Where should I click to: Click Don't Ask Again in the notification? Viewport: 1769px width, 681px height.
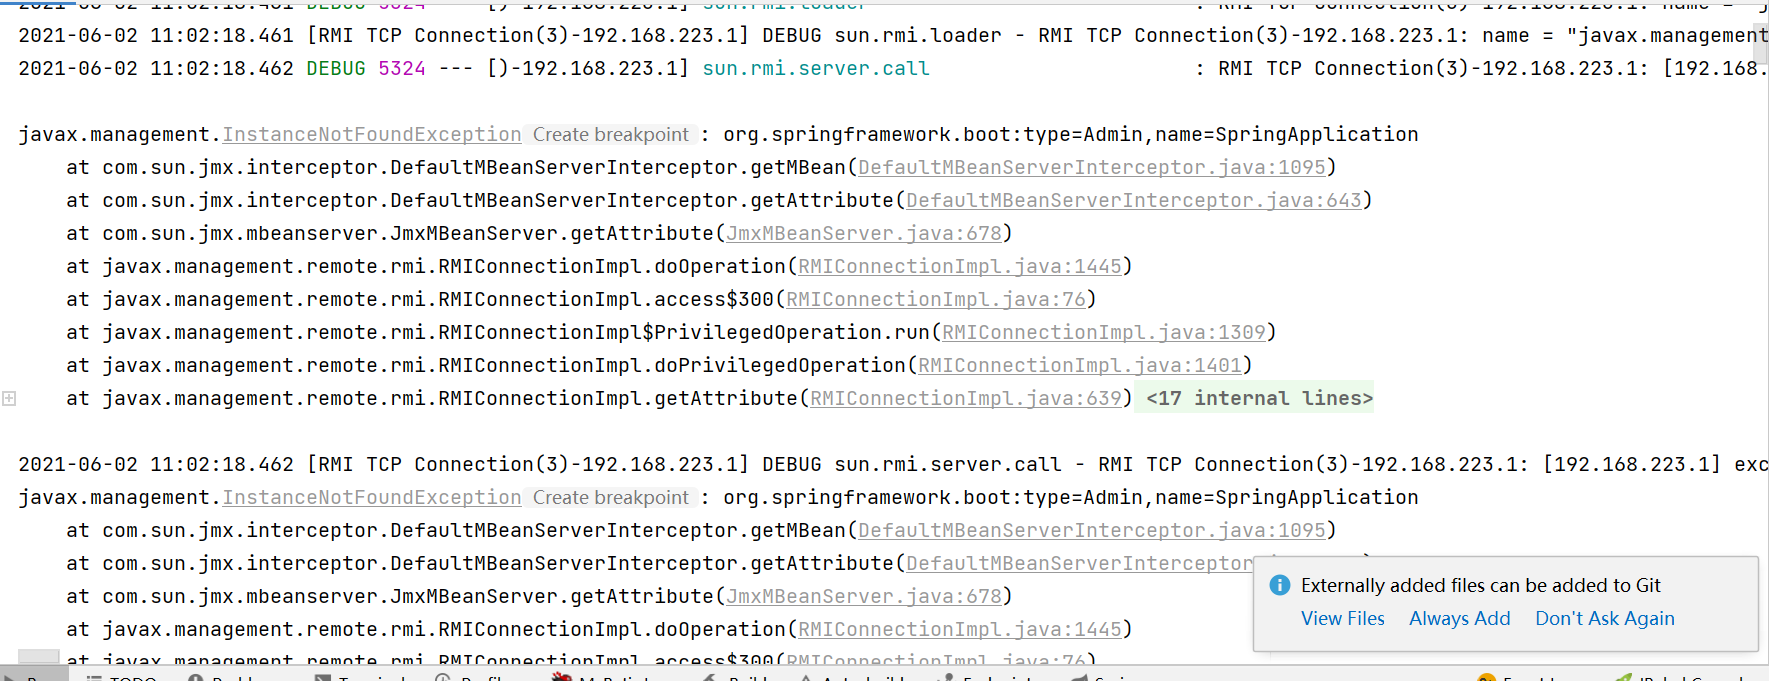(1604, 618)
